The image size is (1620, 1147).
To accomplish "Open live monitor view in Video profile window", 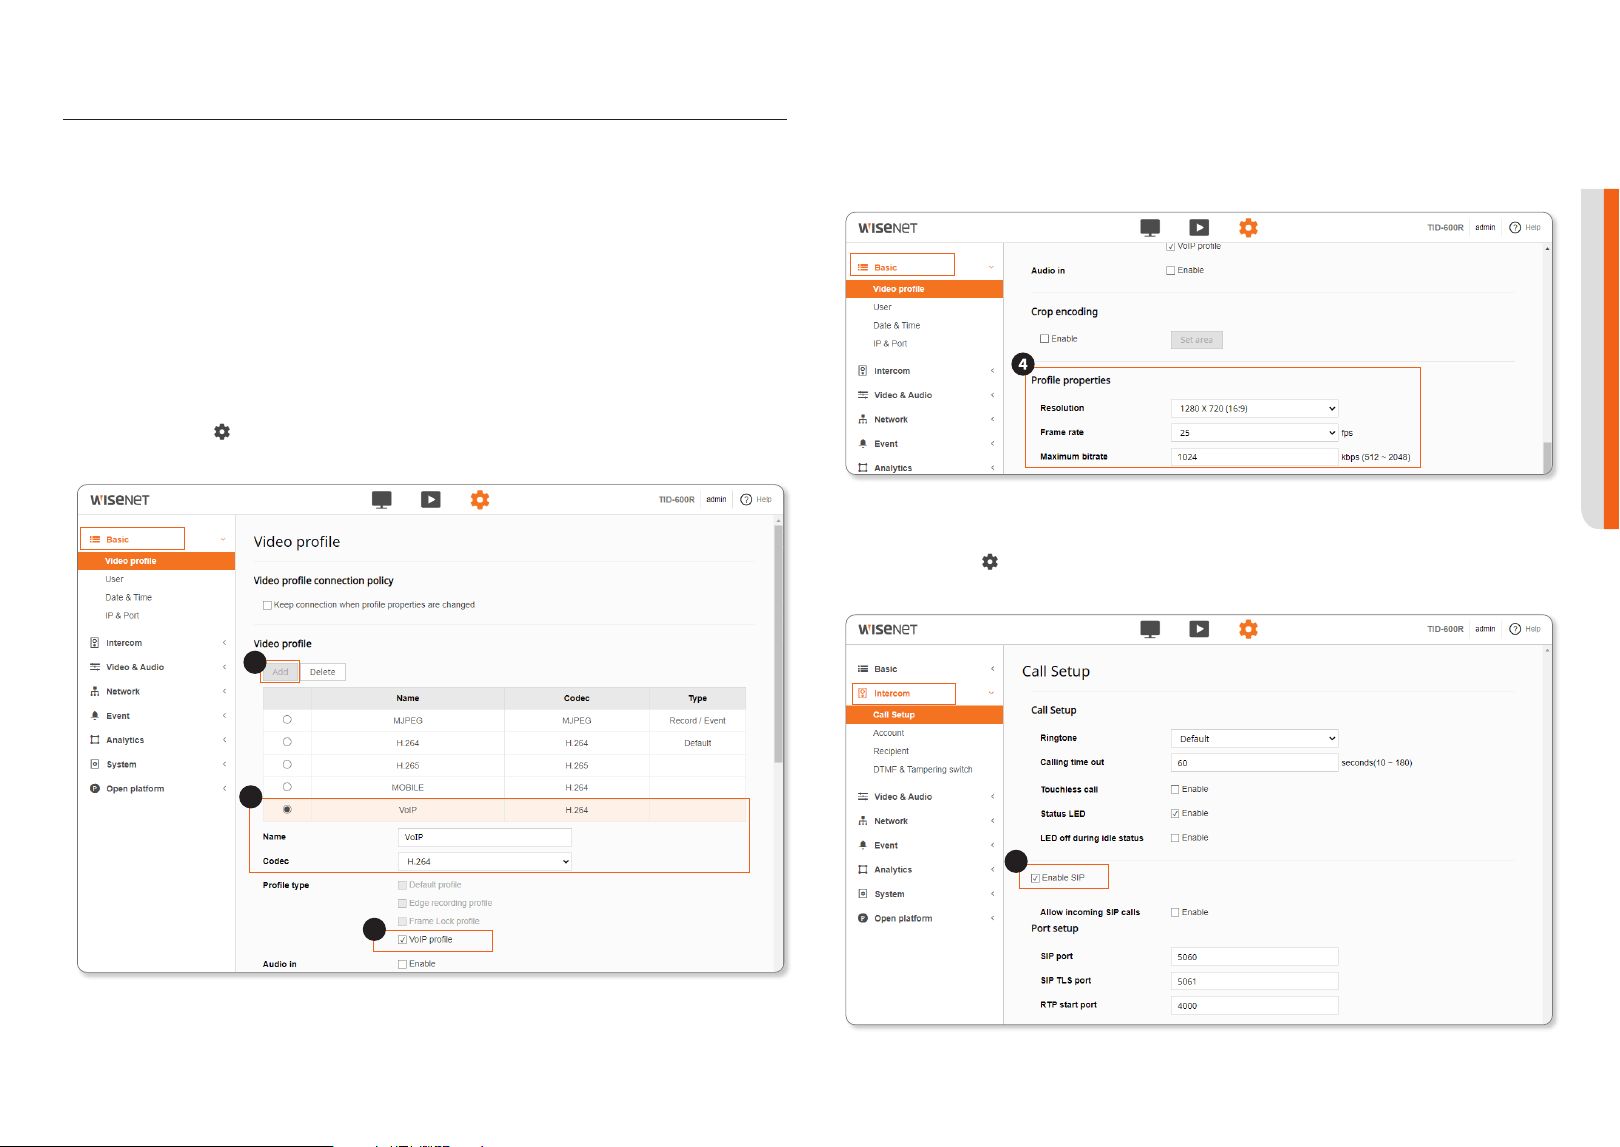I will pos(381,499).
